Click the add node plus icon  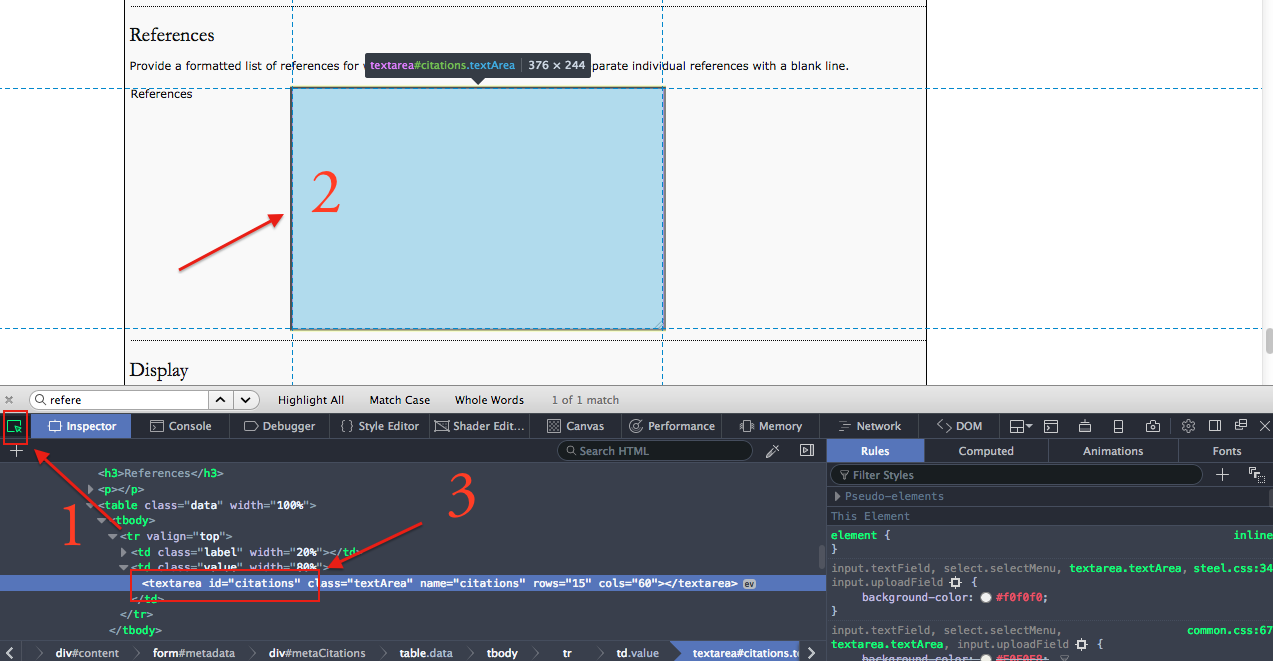click(x=16, y=451)
